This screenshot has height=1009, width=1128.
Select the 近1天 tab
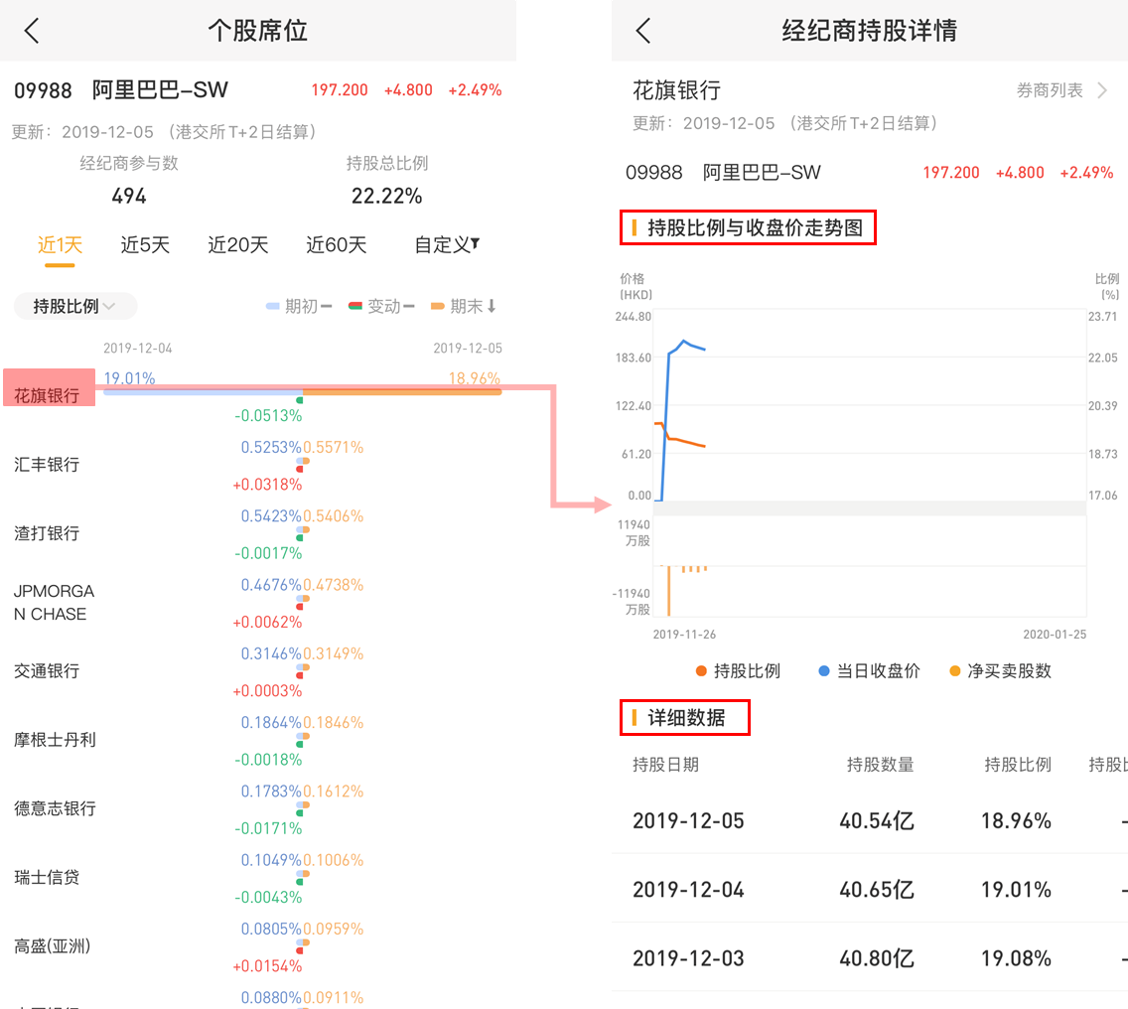(60, 245)
